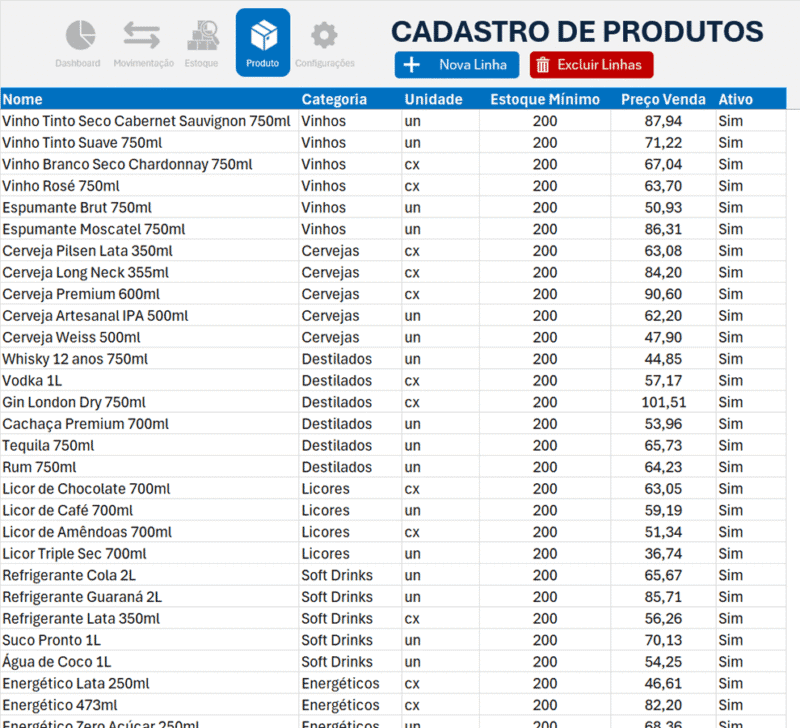Select price cell 36,74 for Licor Triple Sec

(663, 554)
